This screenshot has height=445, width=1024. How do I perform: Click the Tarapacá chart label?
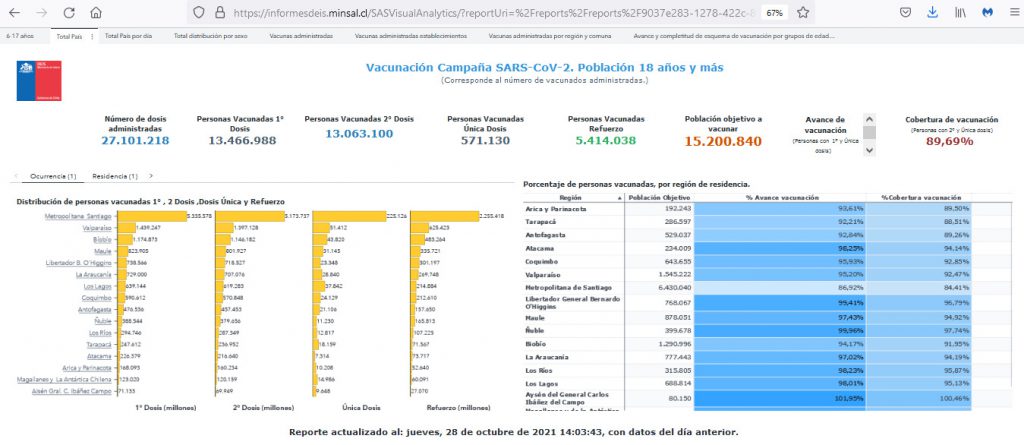pyautogui.click(x=99, y=344)
